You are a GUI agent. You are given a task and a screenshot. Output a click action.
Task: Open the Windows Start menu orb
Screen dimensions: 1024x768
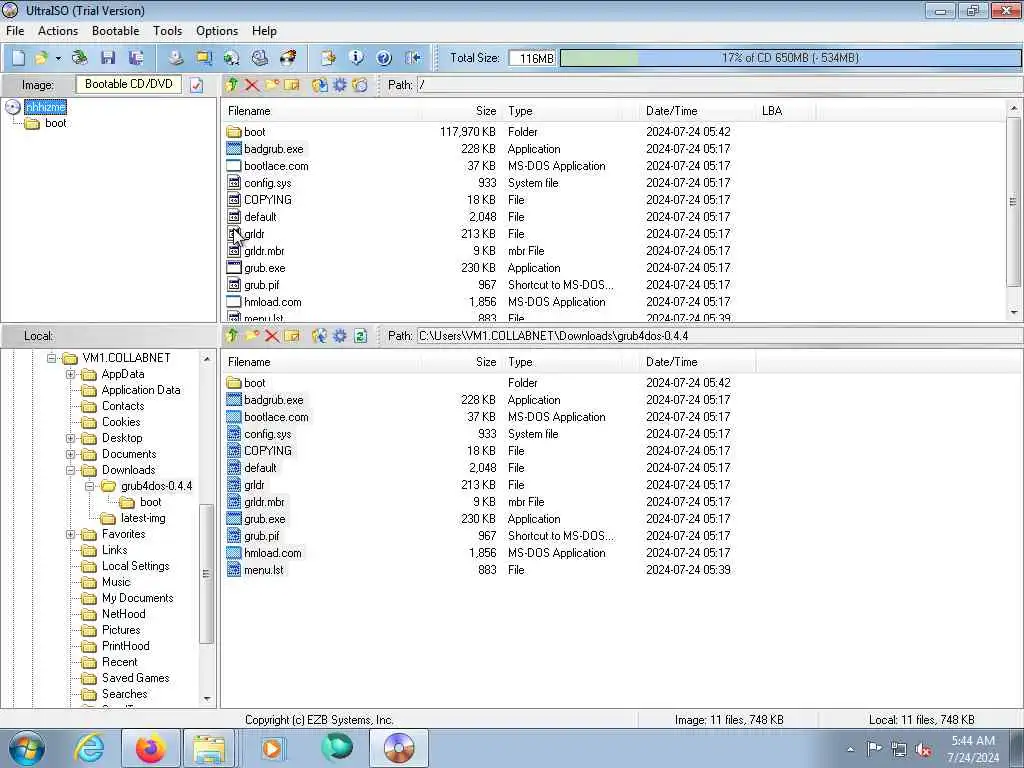pyautogui.click(x=27, y=748)
